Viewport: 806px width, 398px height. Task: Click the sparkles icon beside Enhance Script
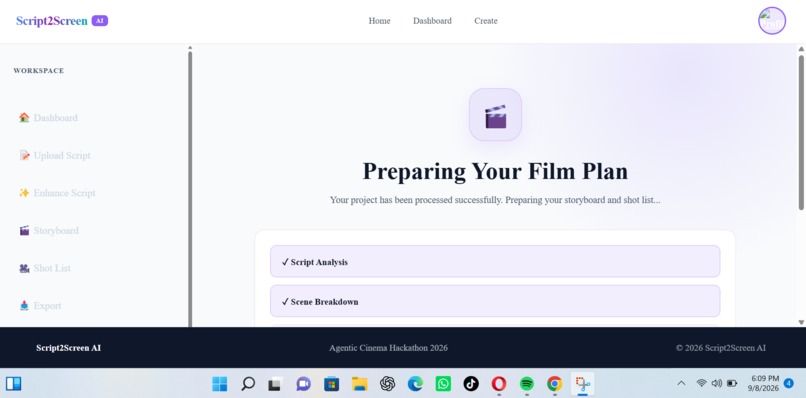pos(24,193)
